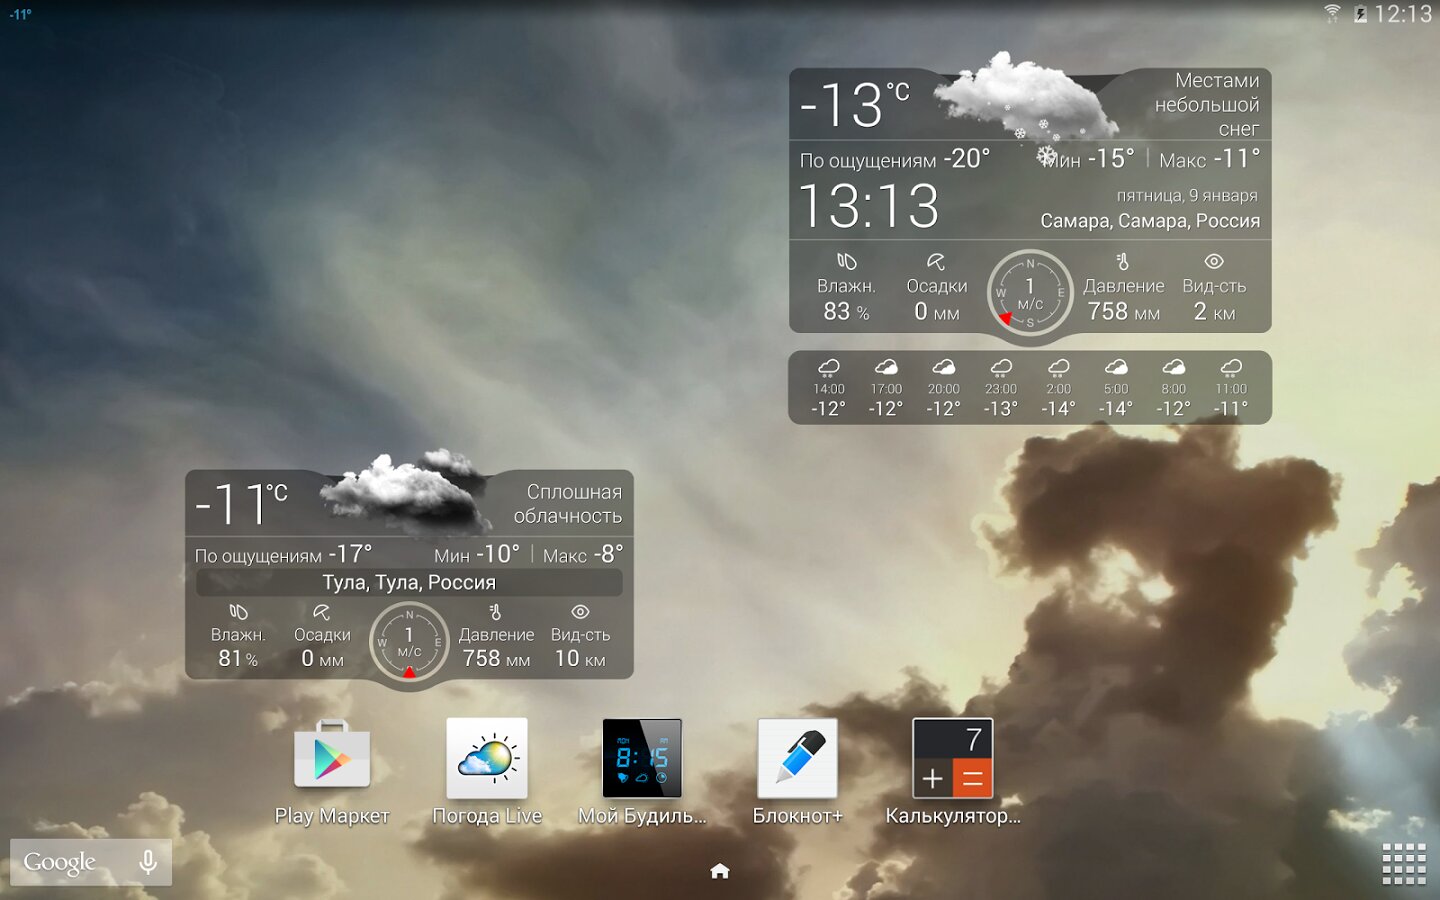Open the Мой Будильник alarm clock app
Screen dimensions: 1440x900
(642, 759)
